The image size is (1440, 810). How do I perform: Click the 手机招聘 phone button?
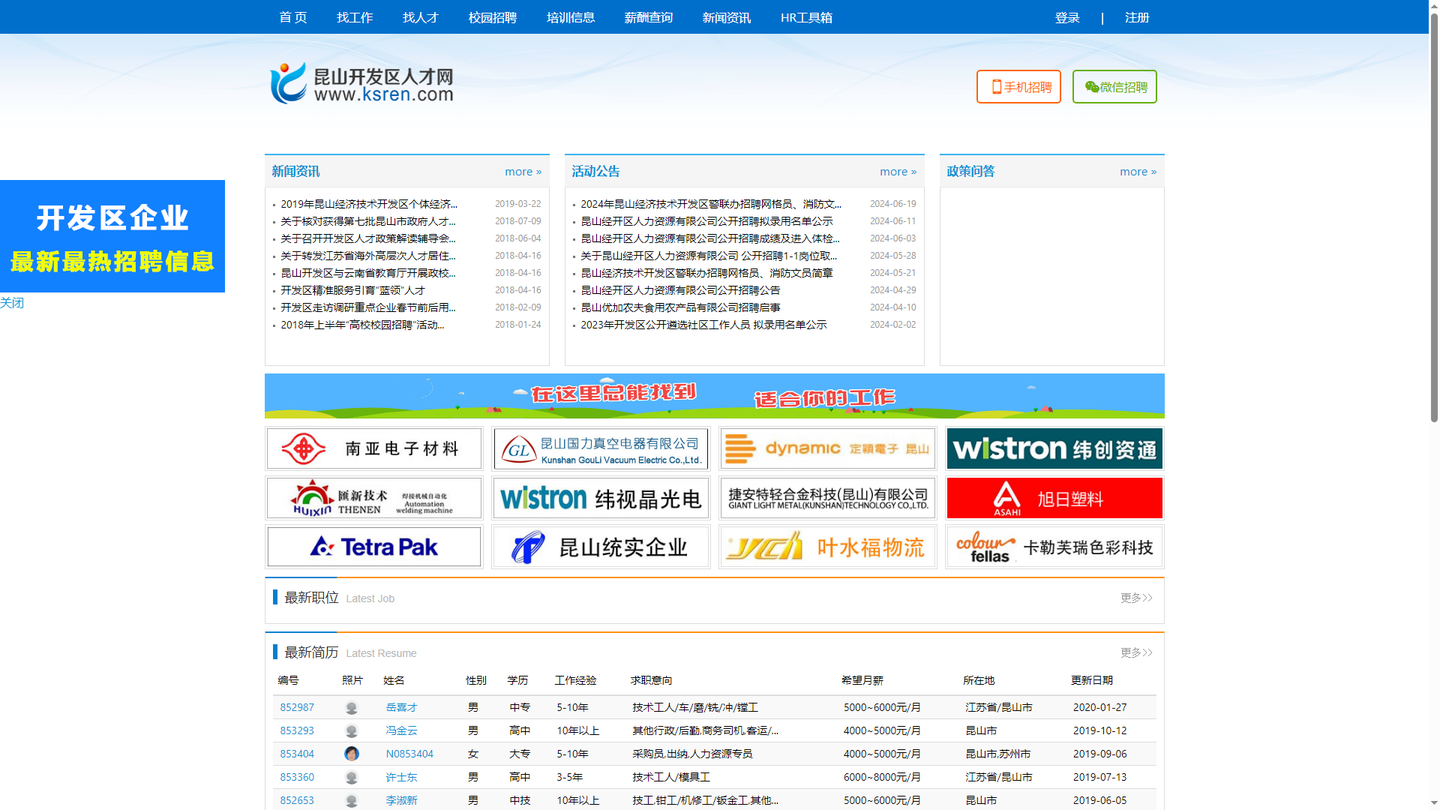point(1019,87)
